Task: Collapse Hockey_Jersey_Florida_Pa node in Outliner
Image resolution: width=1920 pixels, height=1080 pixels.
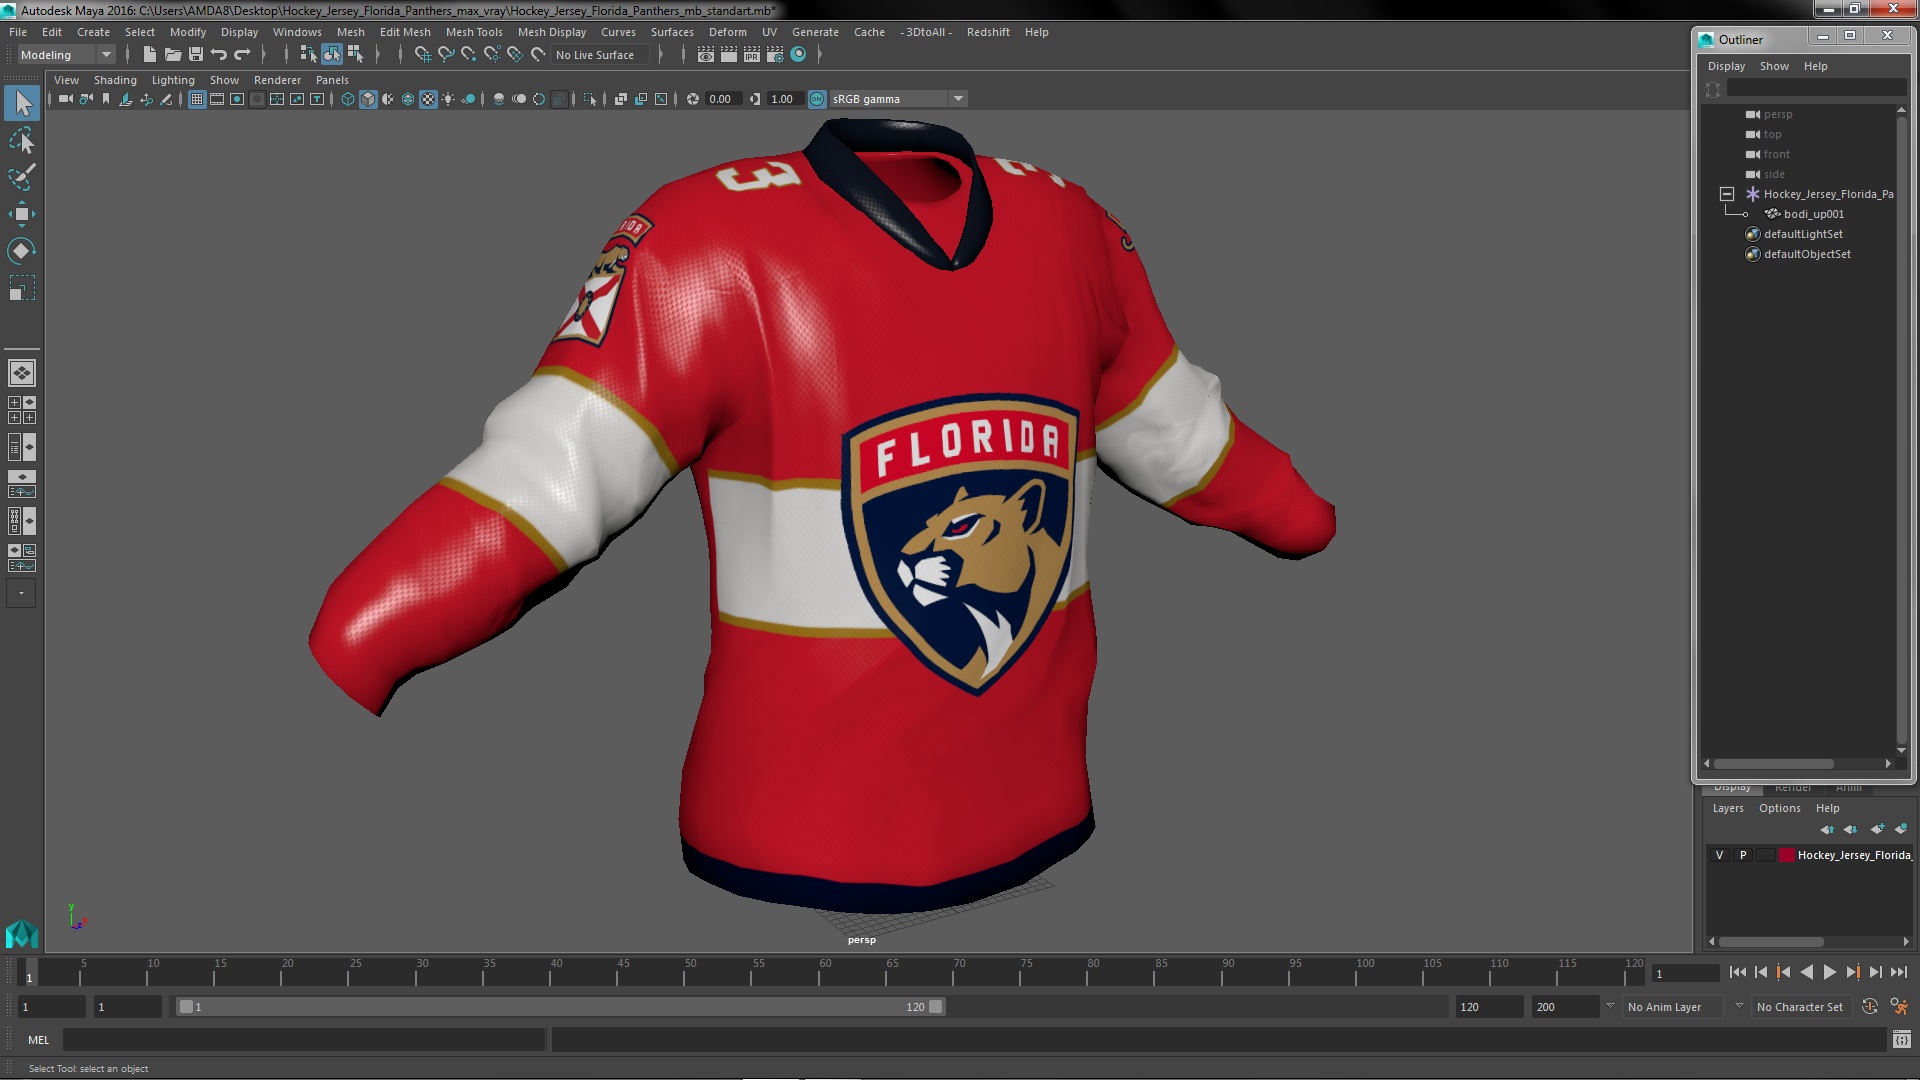Action: coord(1727,194)
